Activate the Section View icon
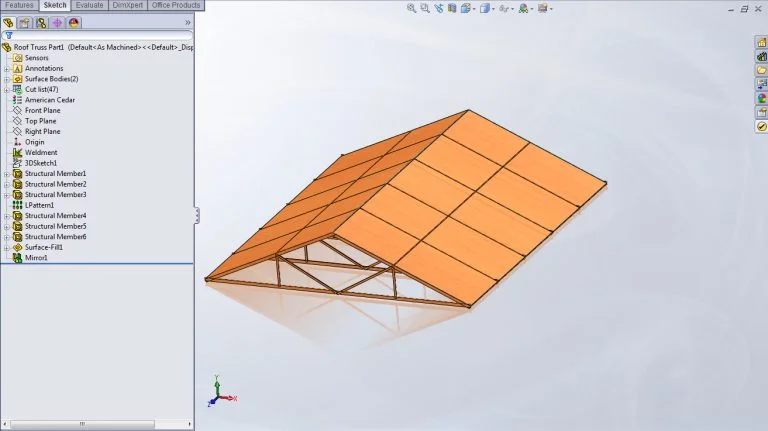Screen dimensions: 768x431 click(x=455, y=8)
